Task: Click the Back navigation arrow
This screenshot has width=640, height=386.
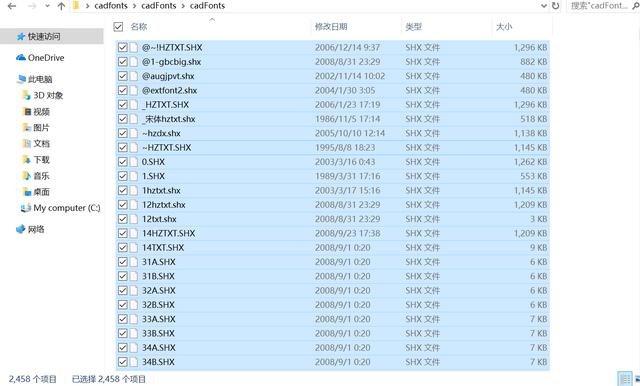Action: 12,6
